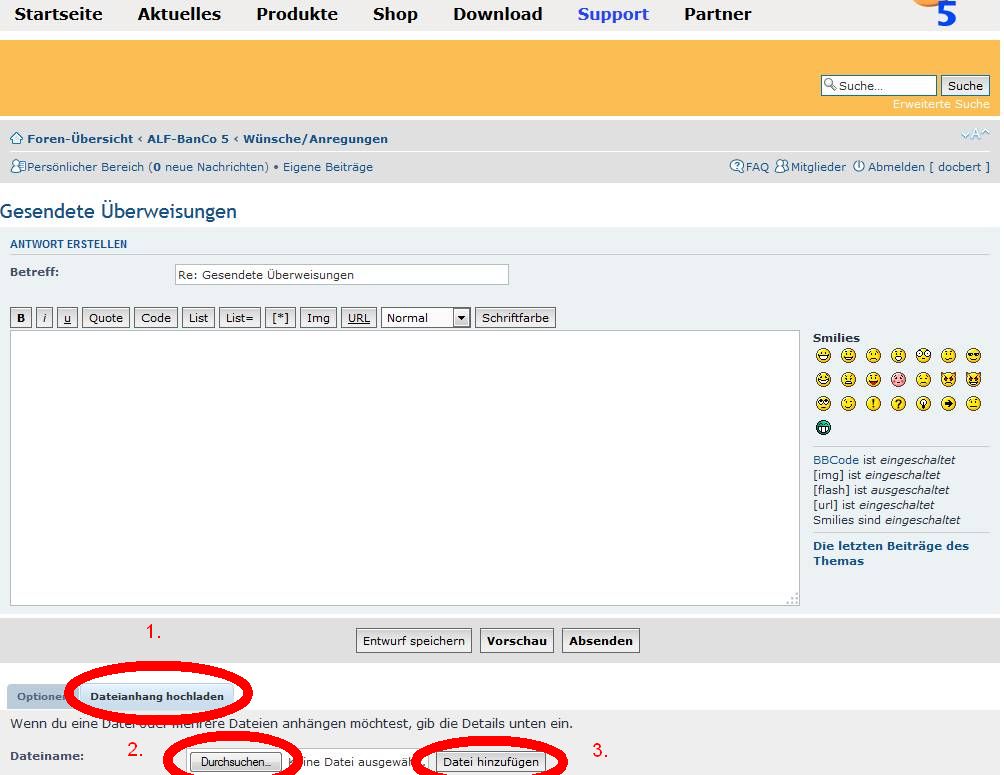Insert the winking smiley

(x=848, y=404)
